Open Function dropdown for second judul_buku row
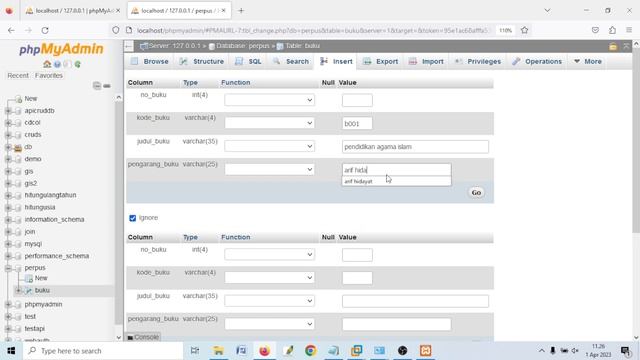Viewport: 640px width, 360px height. coord(269,301)
